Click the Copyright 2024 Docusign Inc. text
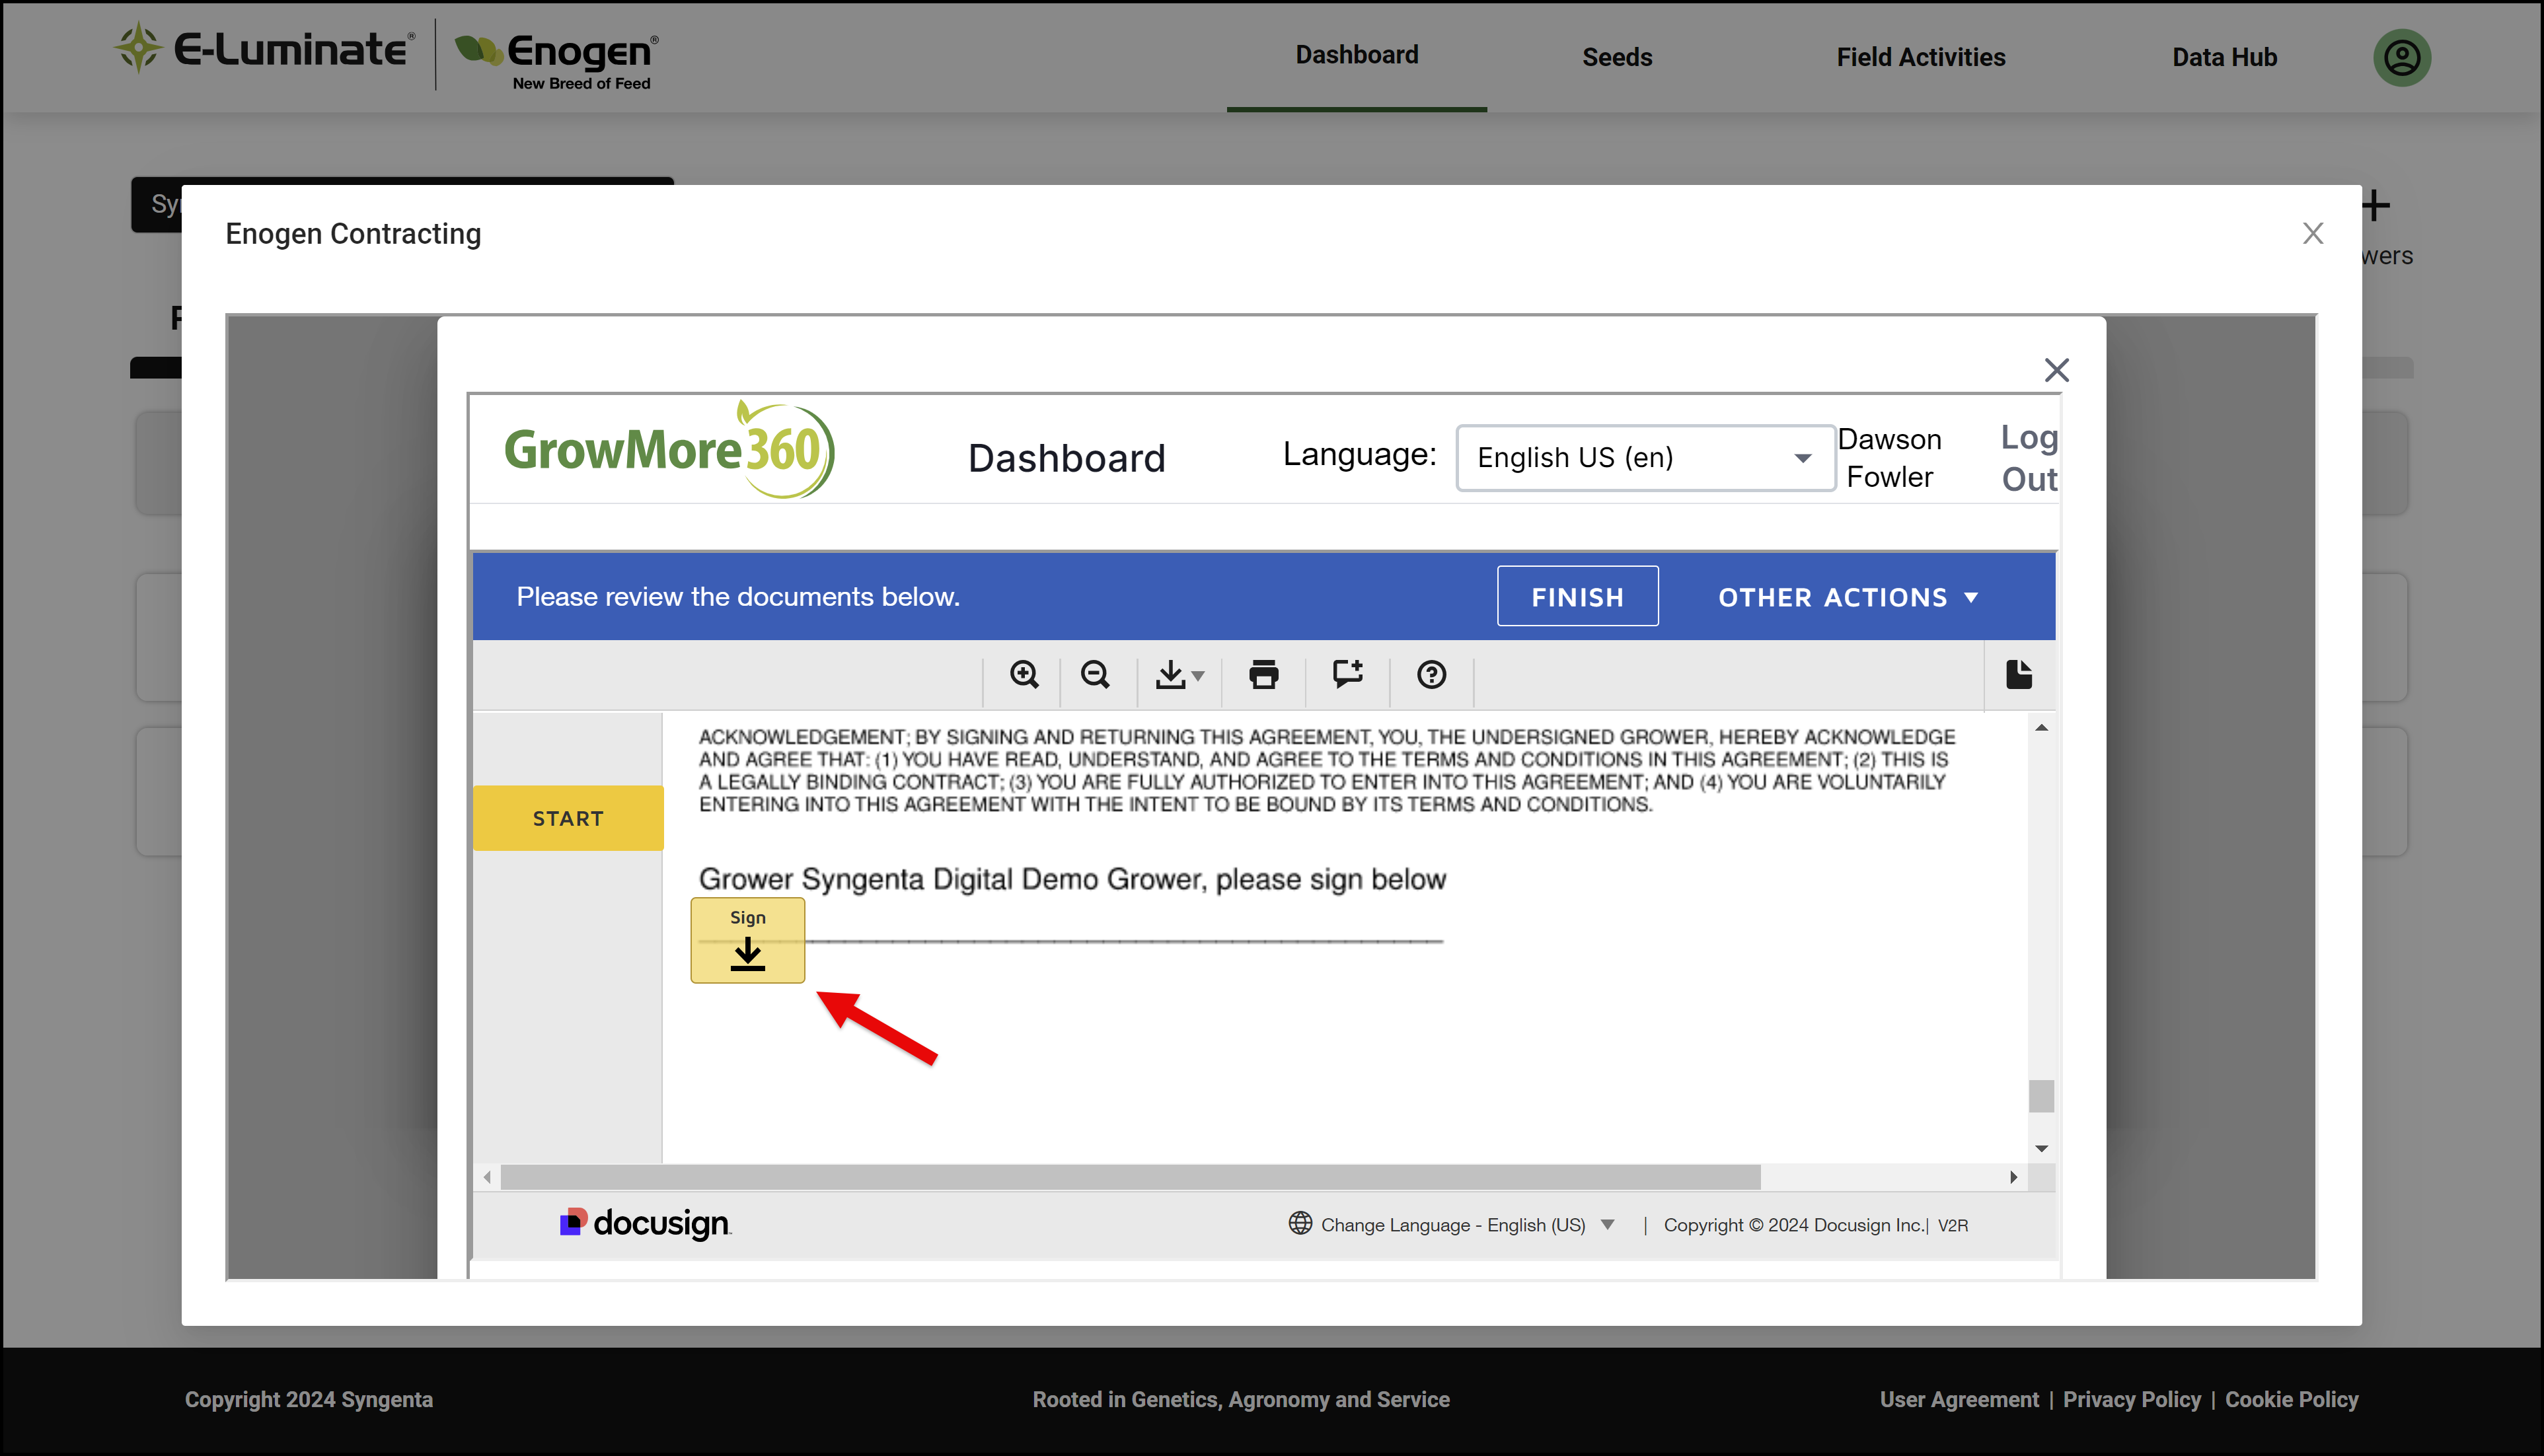 [1795, 1225]
